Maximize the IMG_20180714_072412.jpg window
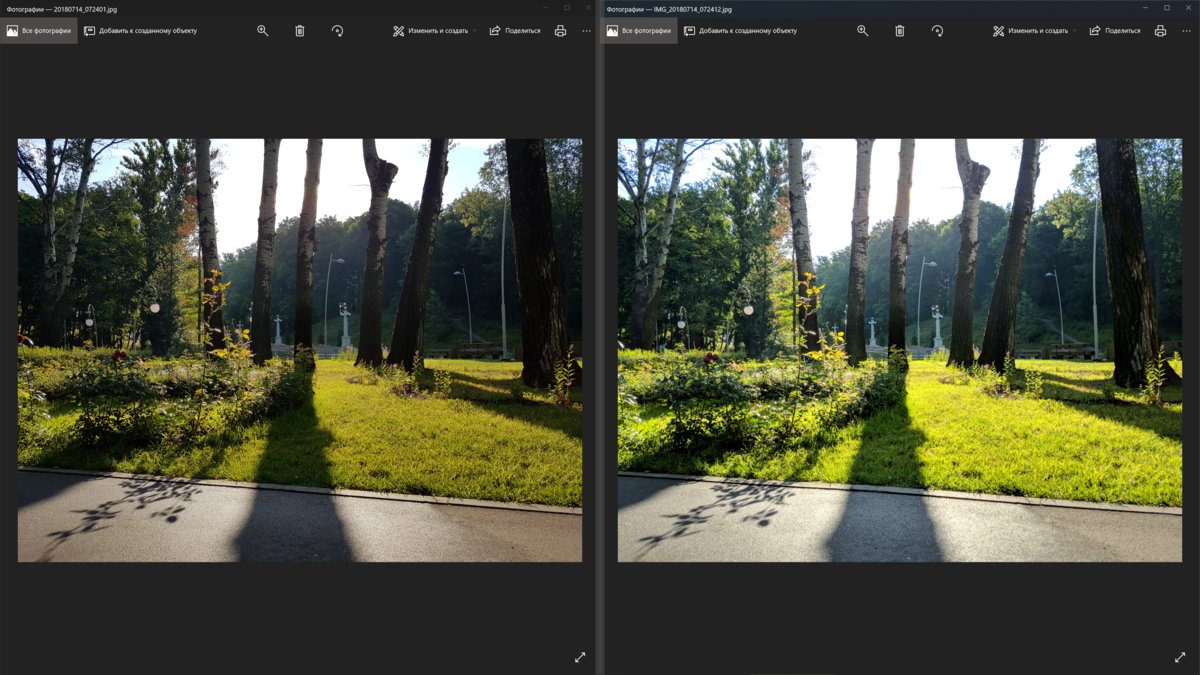The height and width of the screenshot is (675, 1200). point(1166,7)
